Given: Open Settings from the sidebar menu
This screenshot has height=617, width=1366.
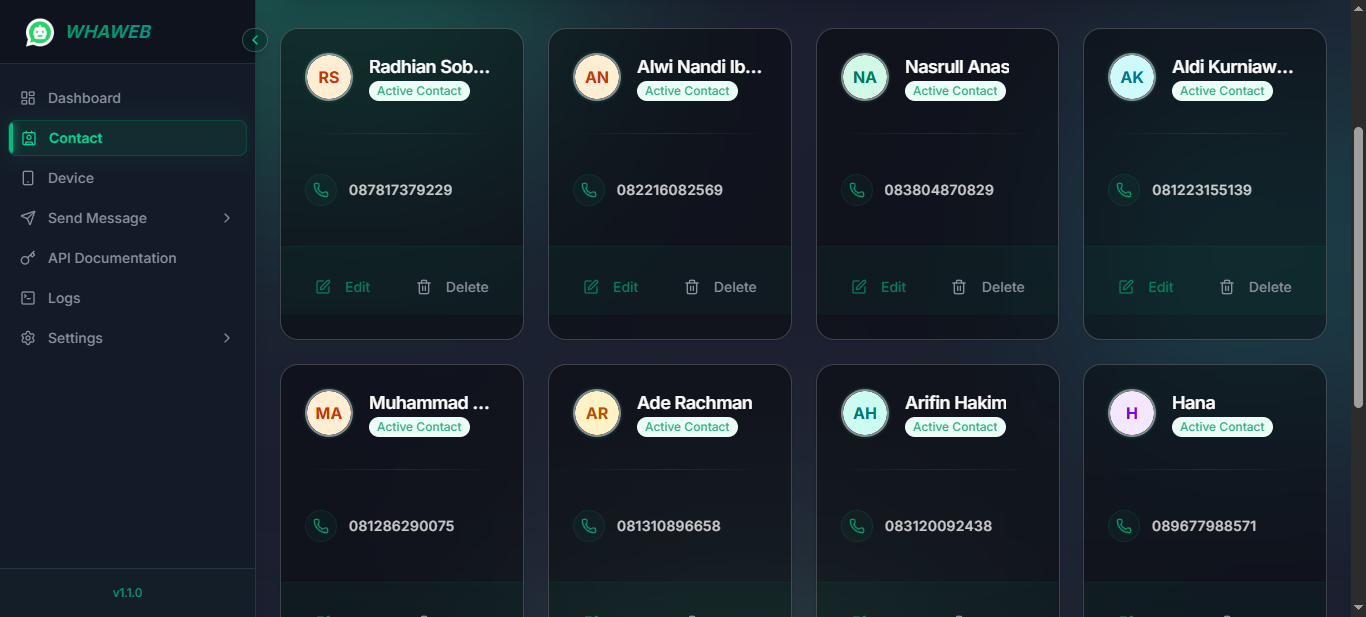Looking at the screenshot, I should click(x=75, y=337).
